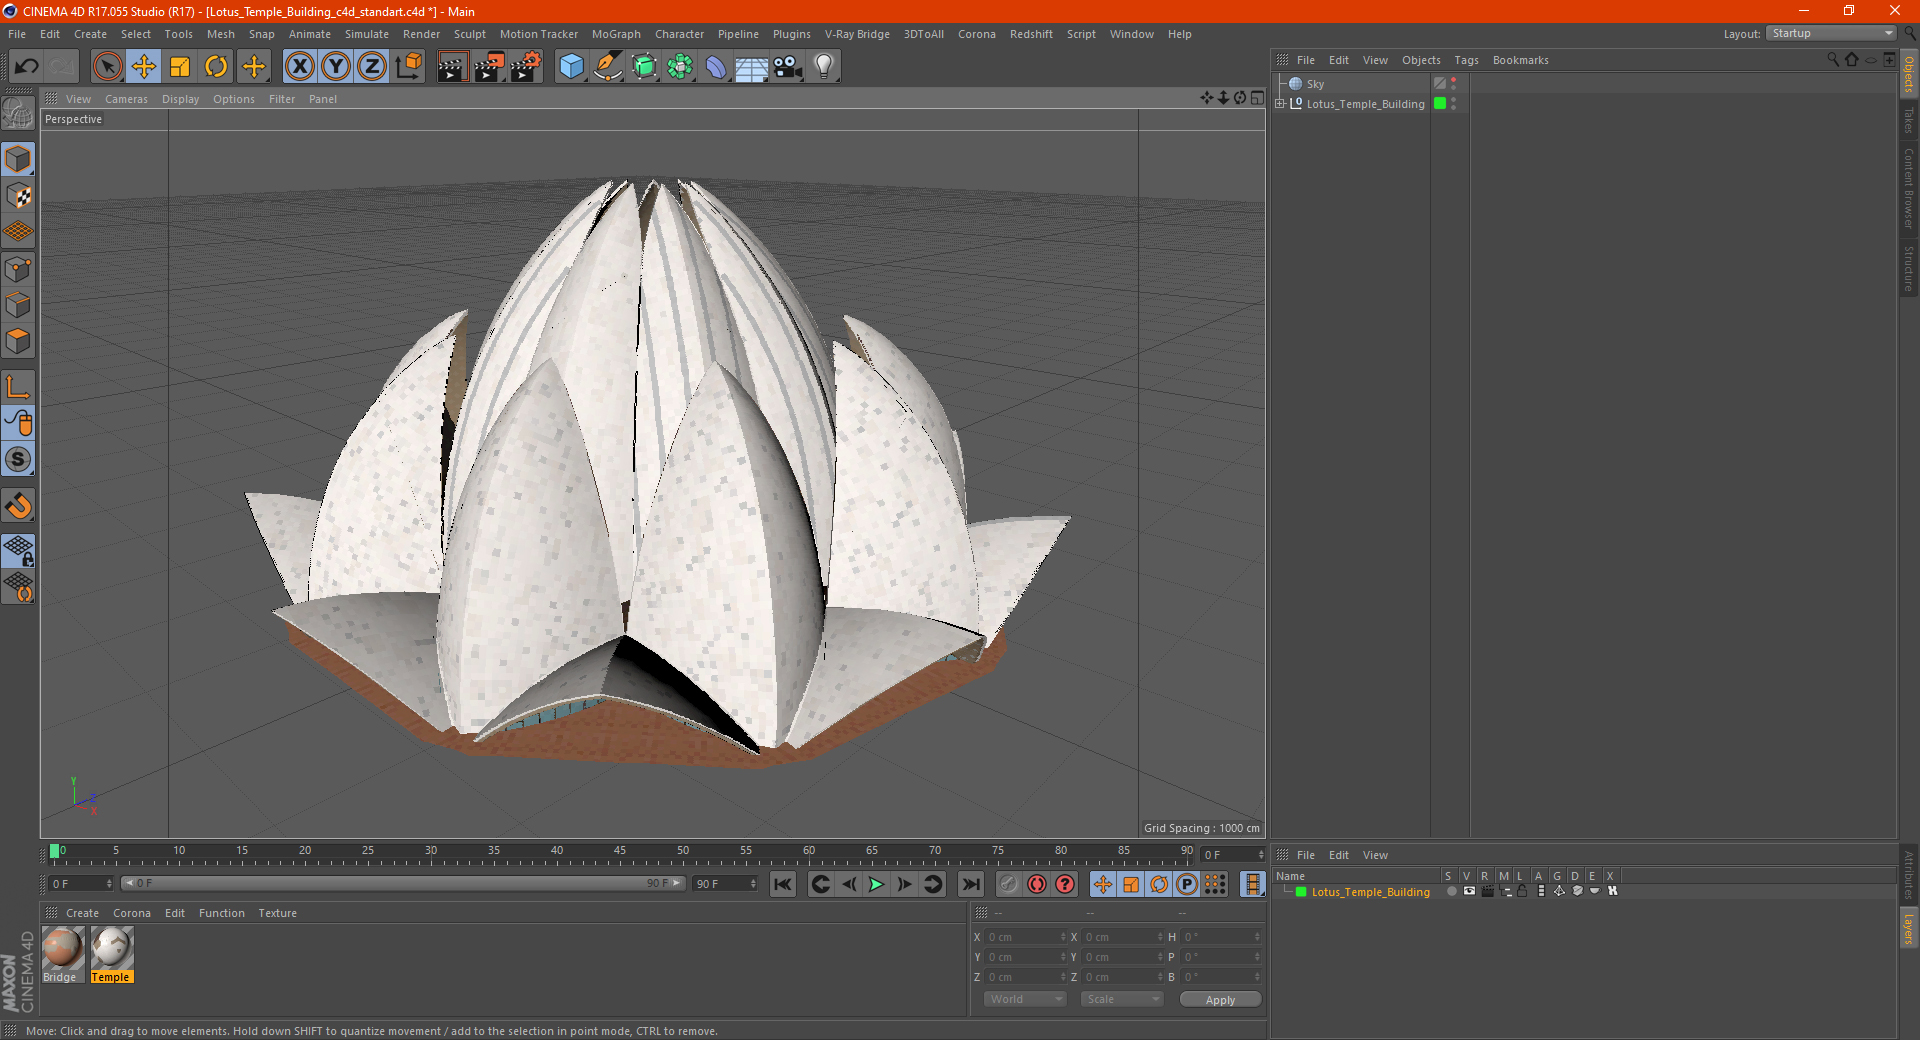This screenshot has width=1920, height=1040.
Task: Open the World coordinate dropdown
Action: [1025, 999]
